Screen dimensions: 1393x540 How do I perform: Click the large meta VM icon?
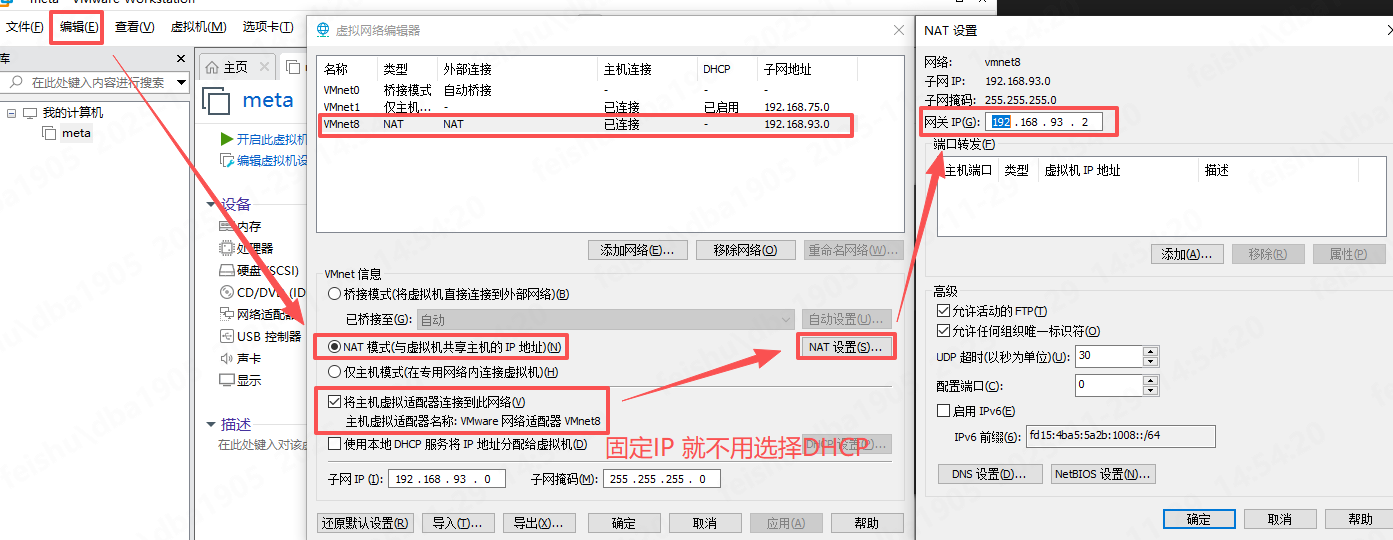click(x=217, y=100)
